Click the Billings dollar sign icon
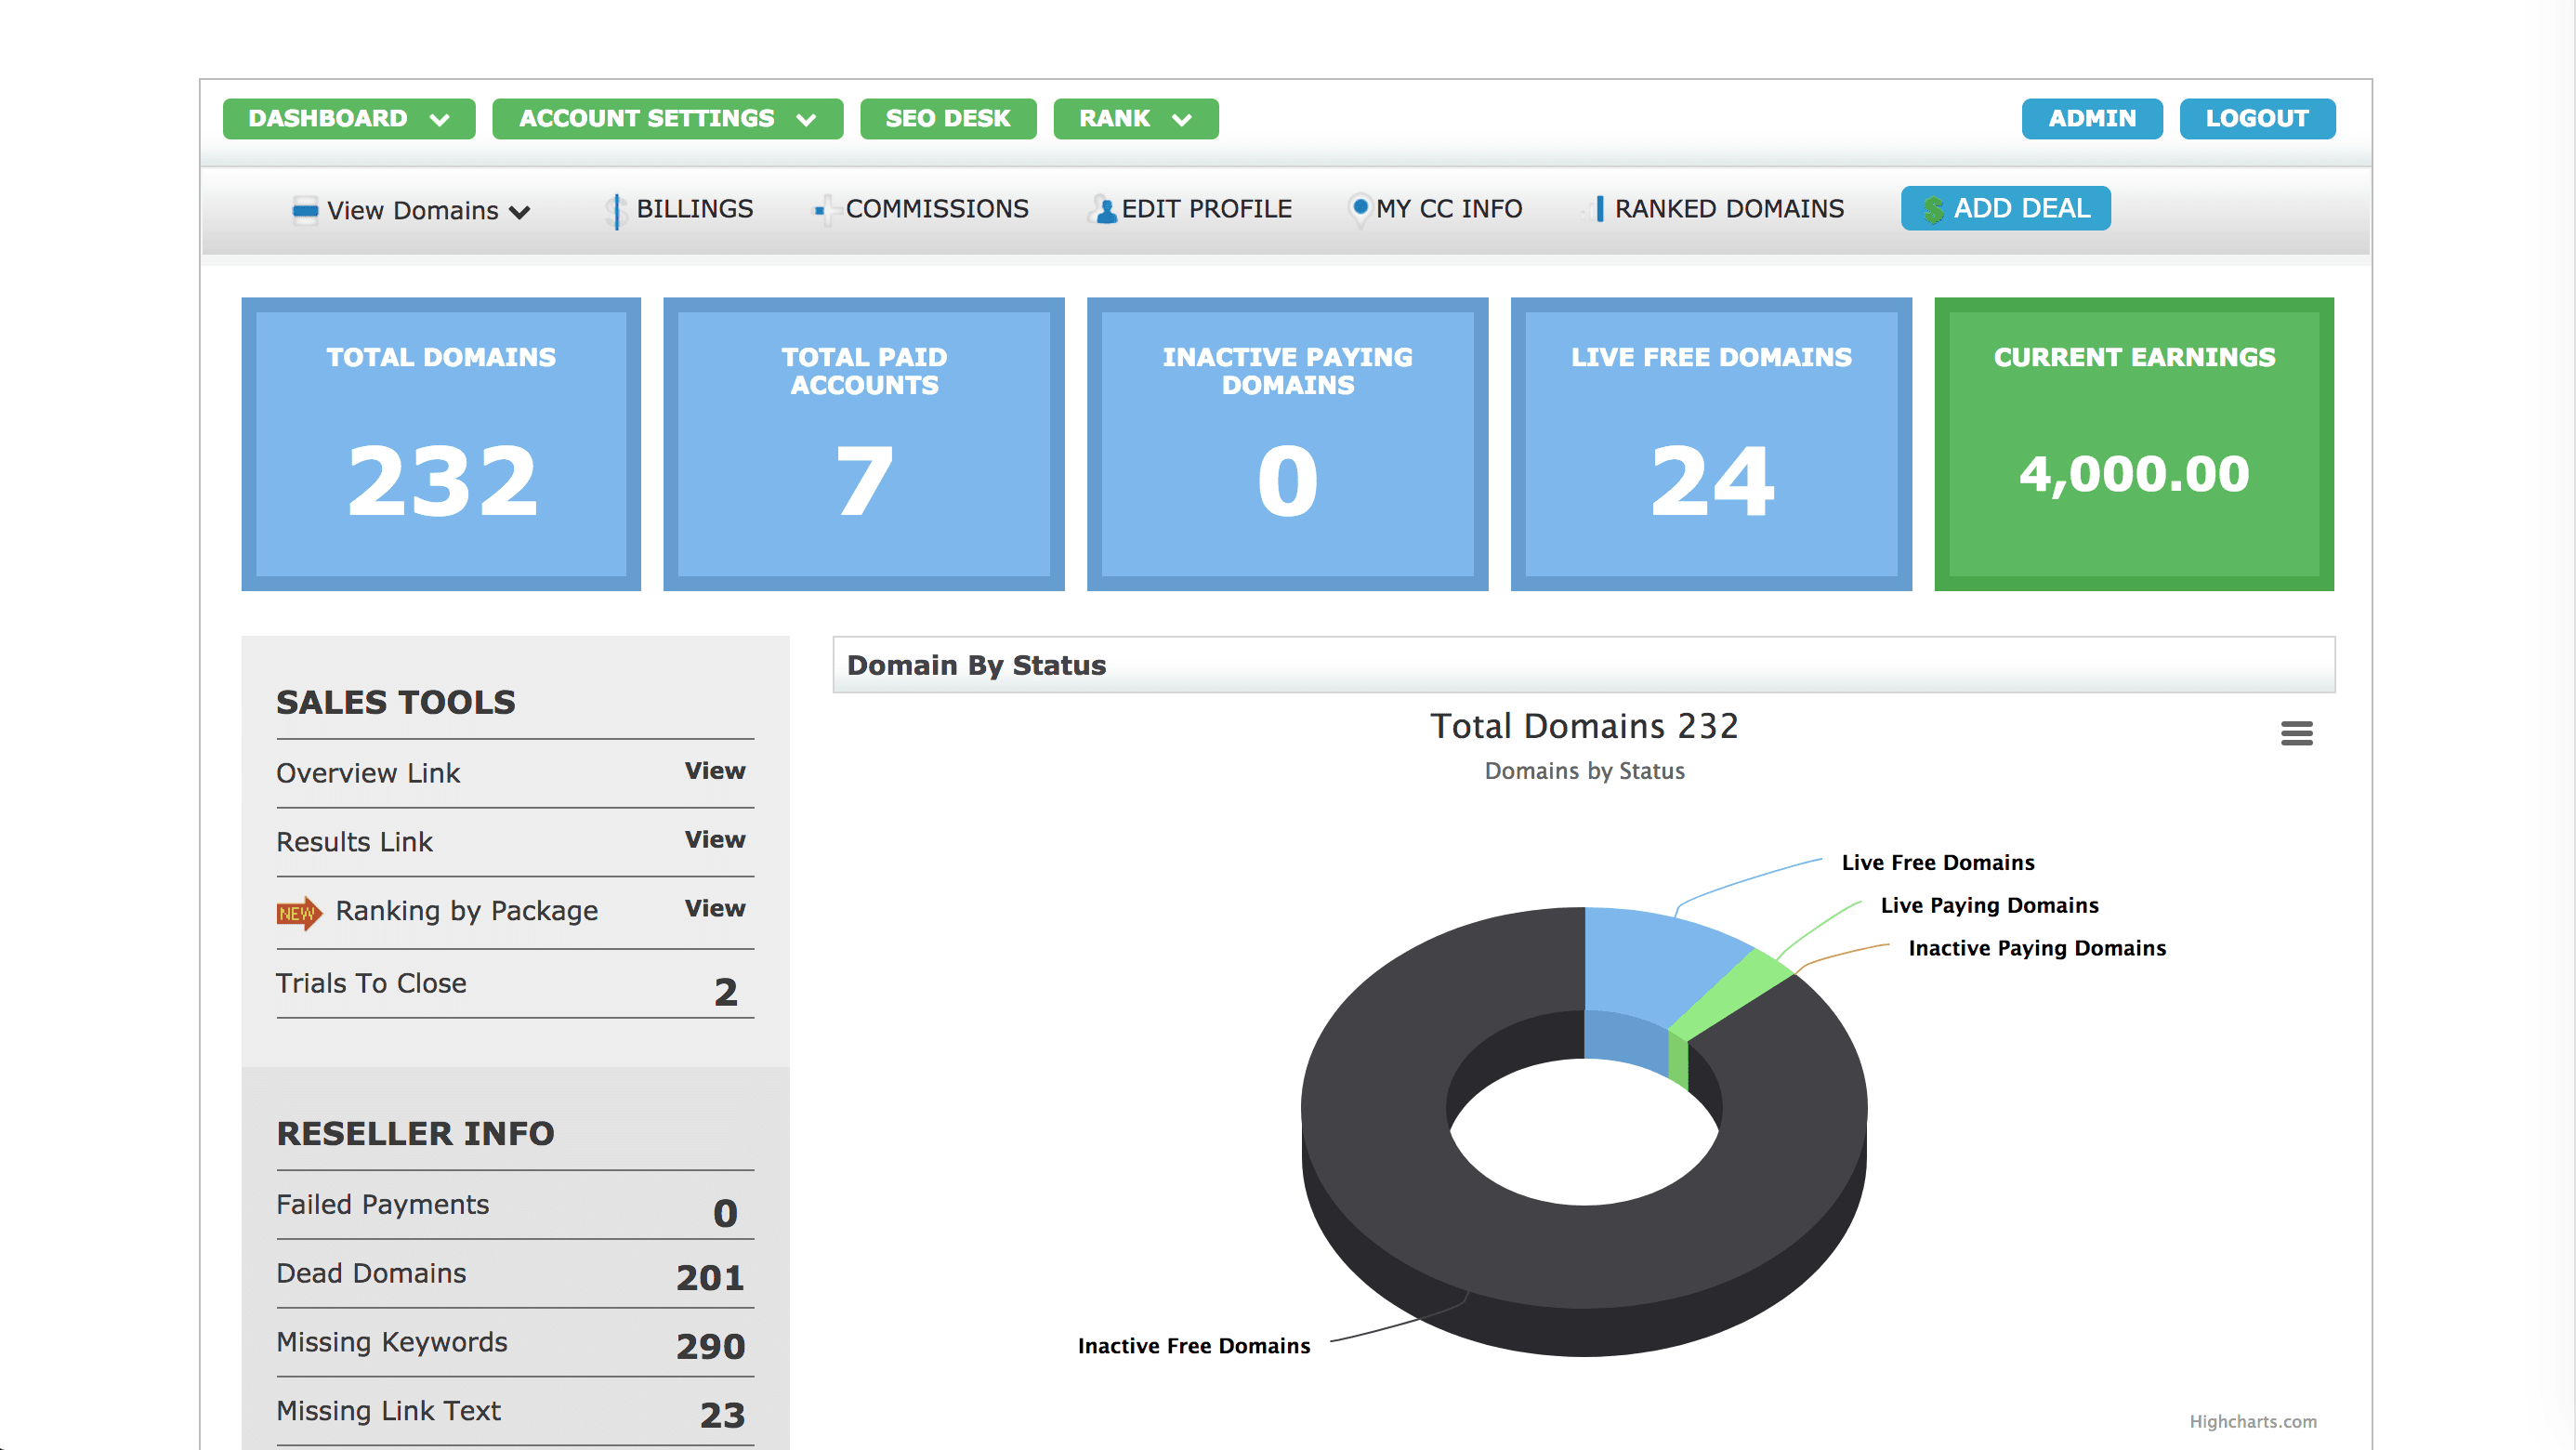This screenshot has width=2576, height=1450. pyautogui.click(x=616, y=210)
